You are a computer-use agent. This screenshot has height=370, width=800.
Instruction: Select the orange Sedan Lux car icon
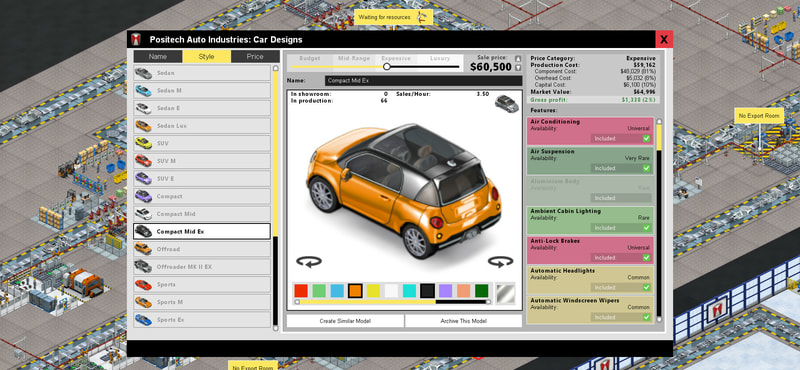(x=143, y=126)
